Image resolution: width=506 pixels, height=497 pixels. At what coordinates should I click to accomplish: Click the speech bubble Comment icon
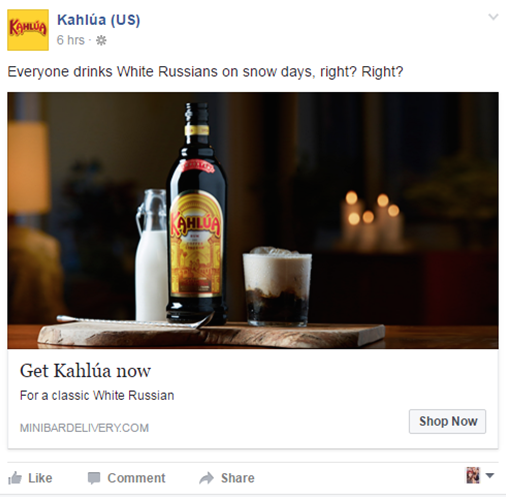pos(94,478)
